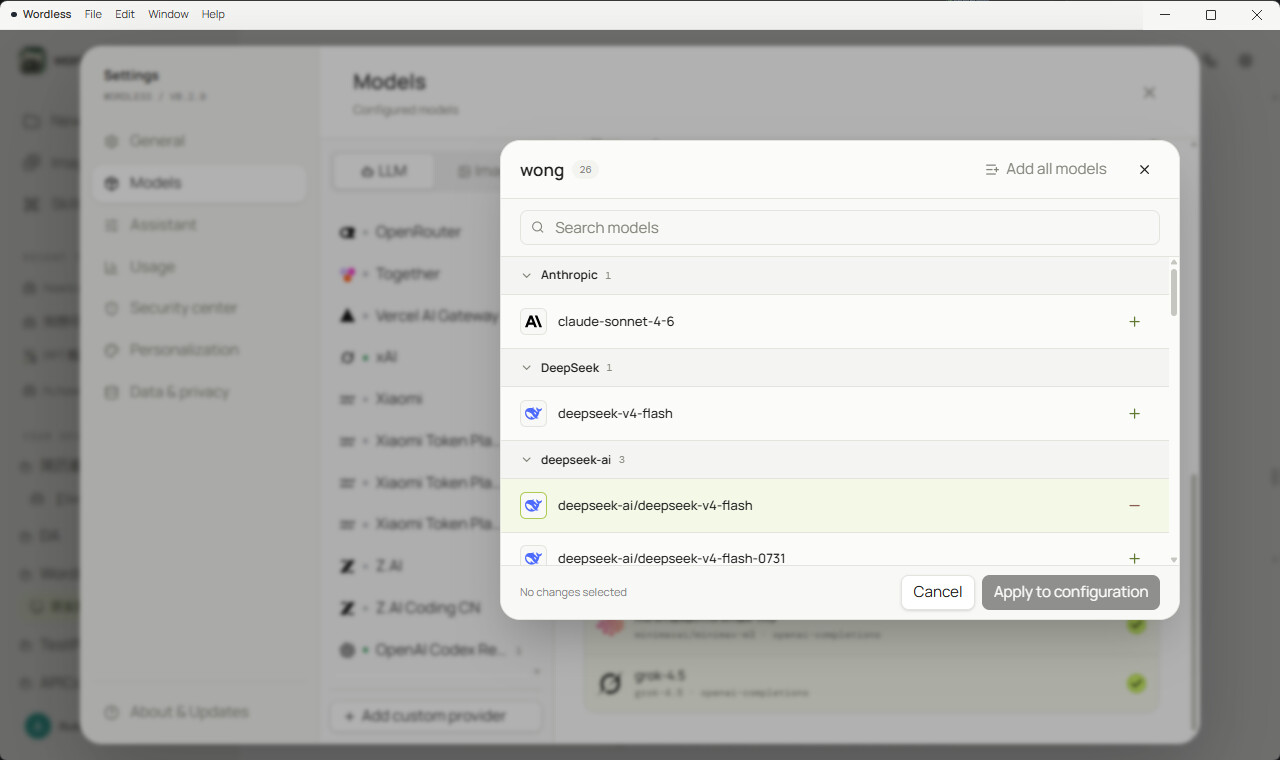Click the Security center icon in Settings
The image size is (1280, 760).
point(112,308)
